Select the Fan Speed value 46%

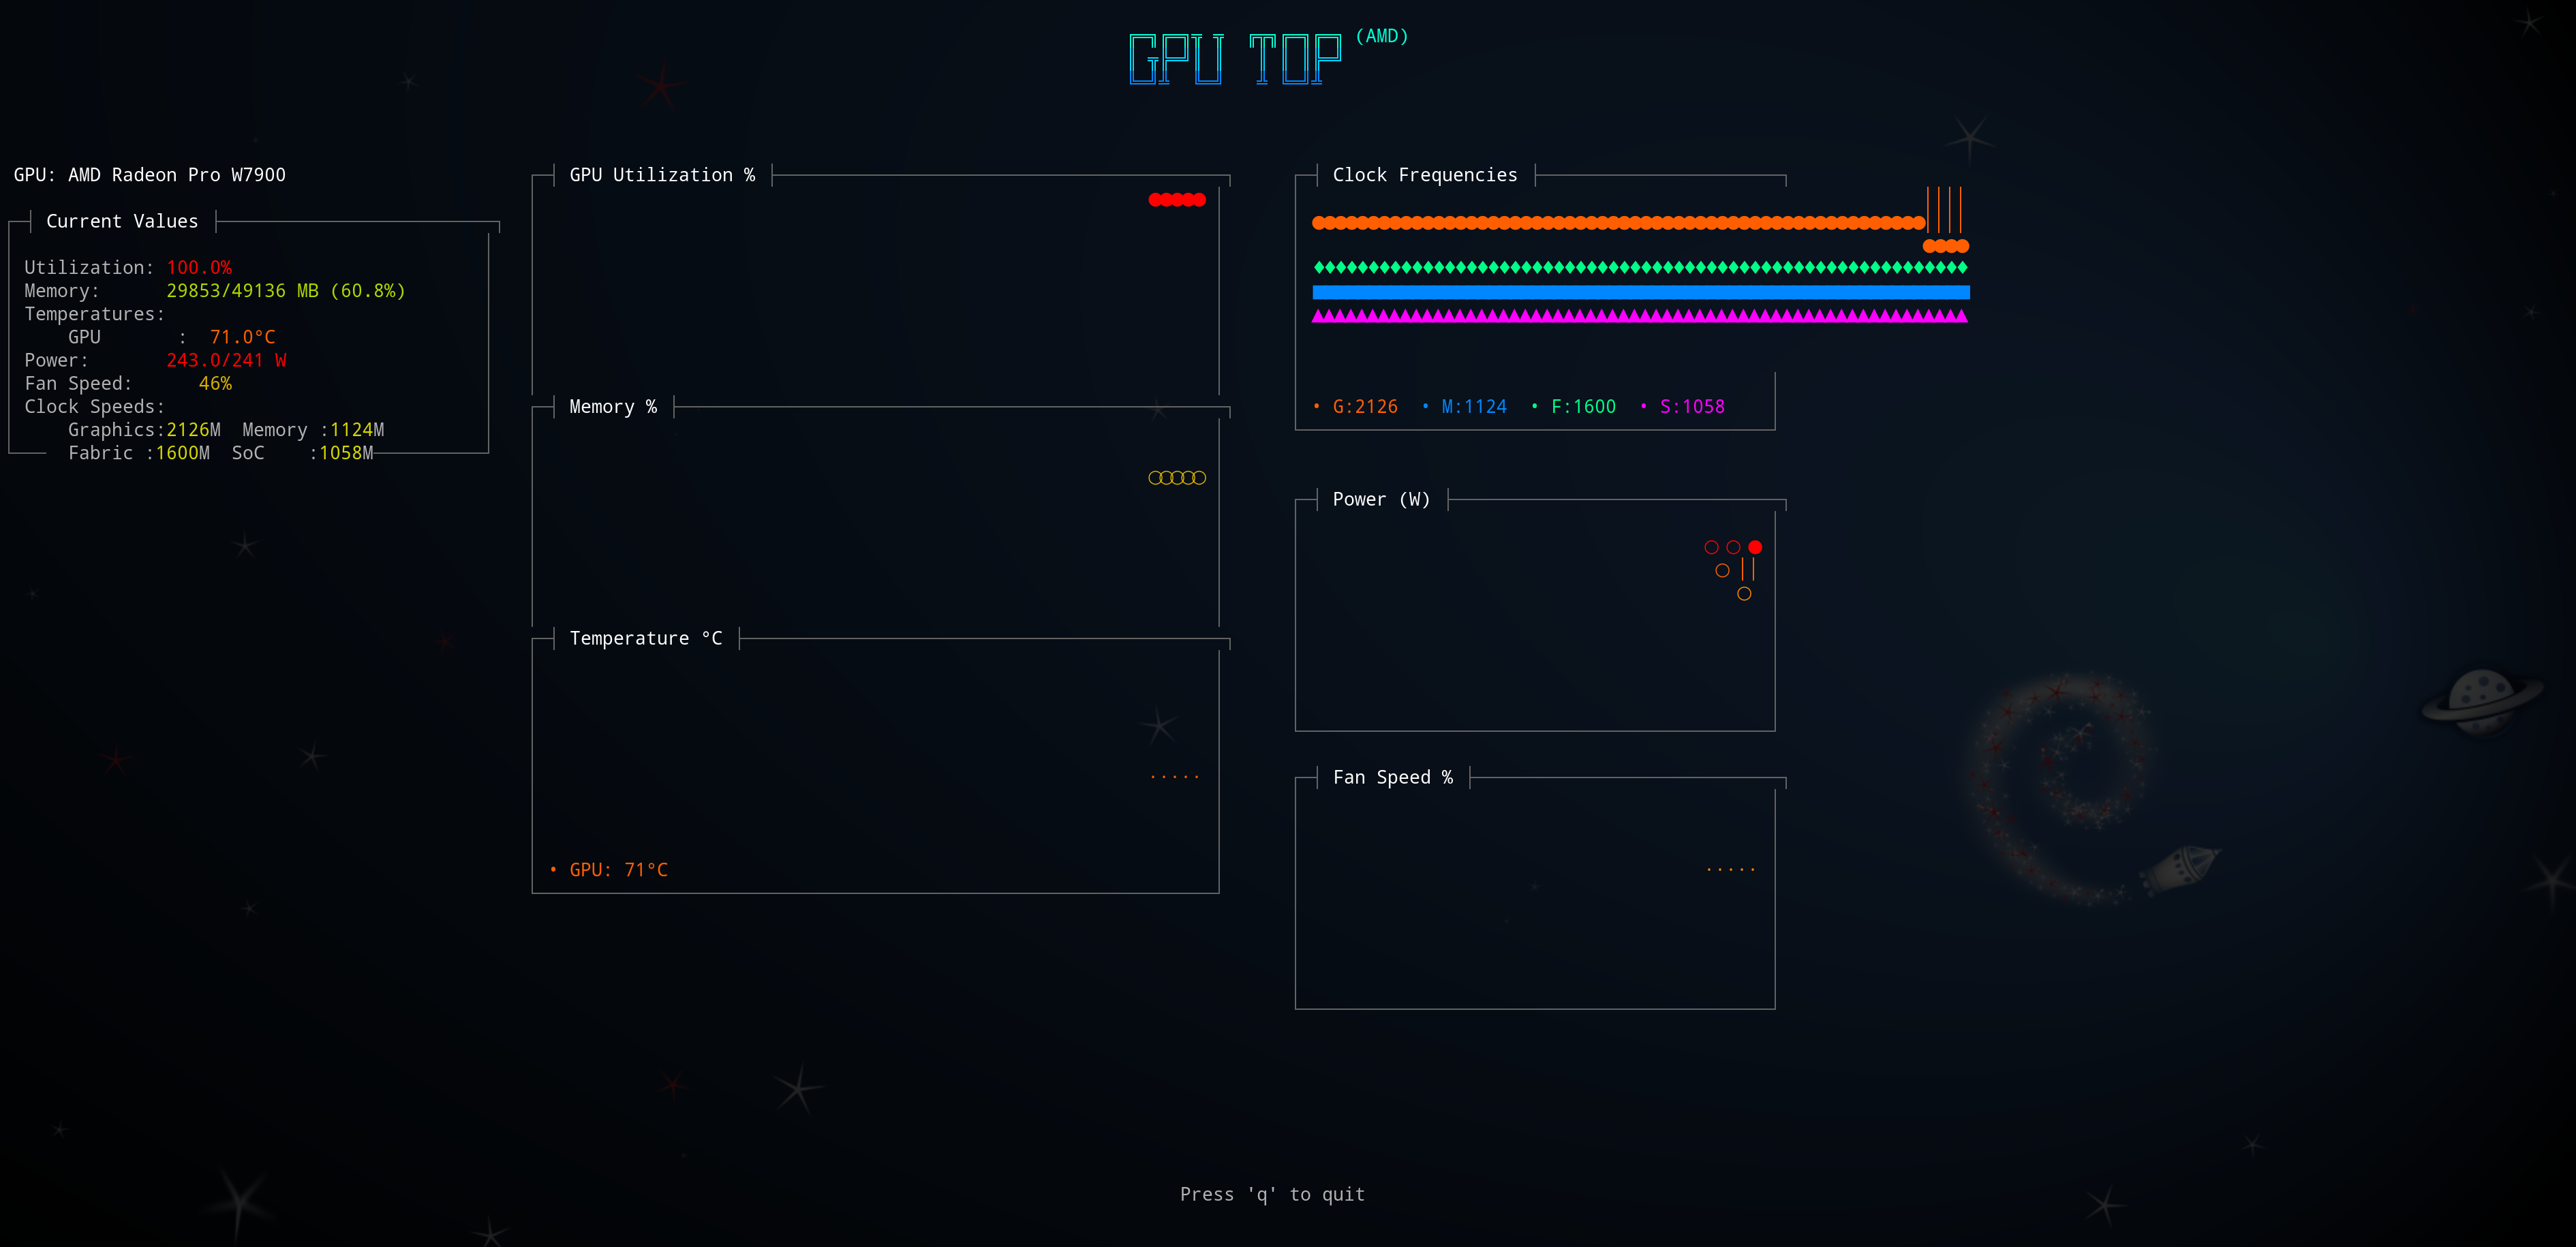(x=215, y=383)
